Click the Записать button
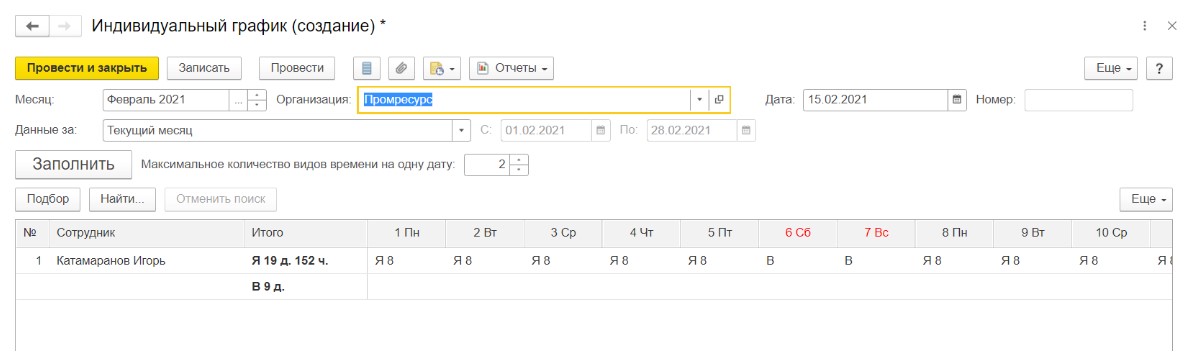This screenshot has width=1184, height=363. tap(204, 68)
